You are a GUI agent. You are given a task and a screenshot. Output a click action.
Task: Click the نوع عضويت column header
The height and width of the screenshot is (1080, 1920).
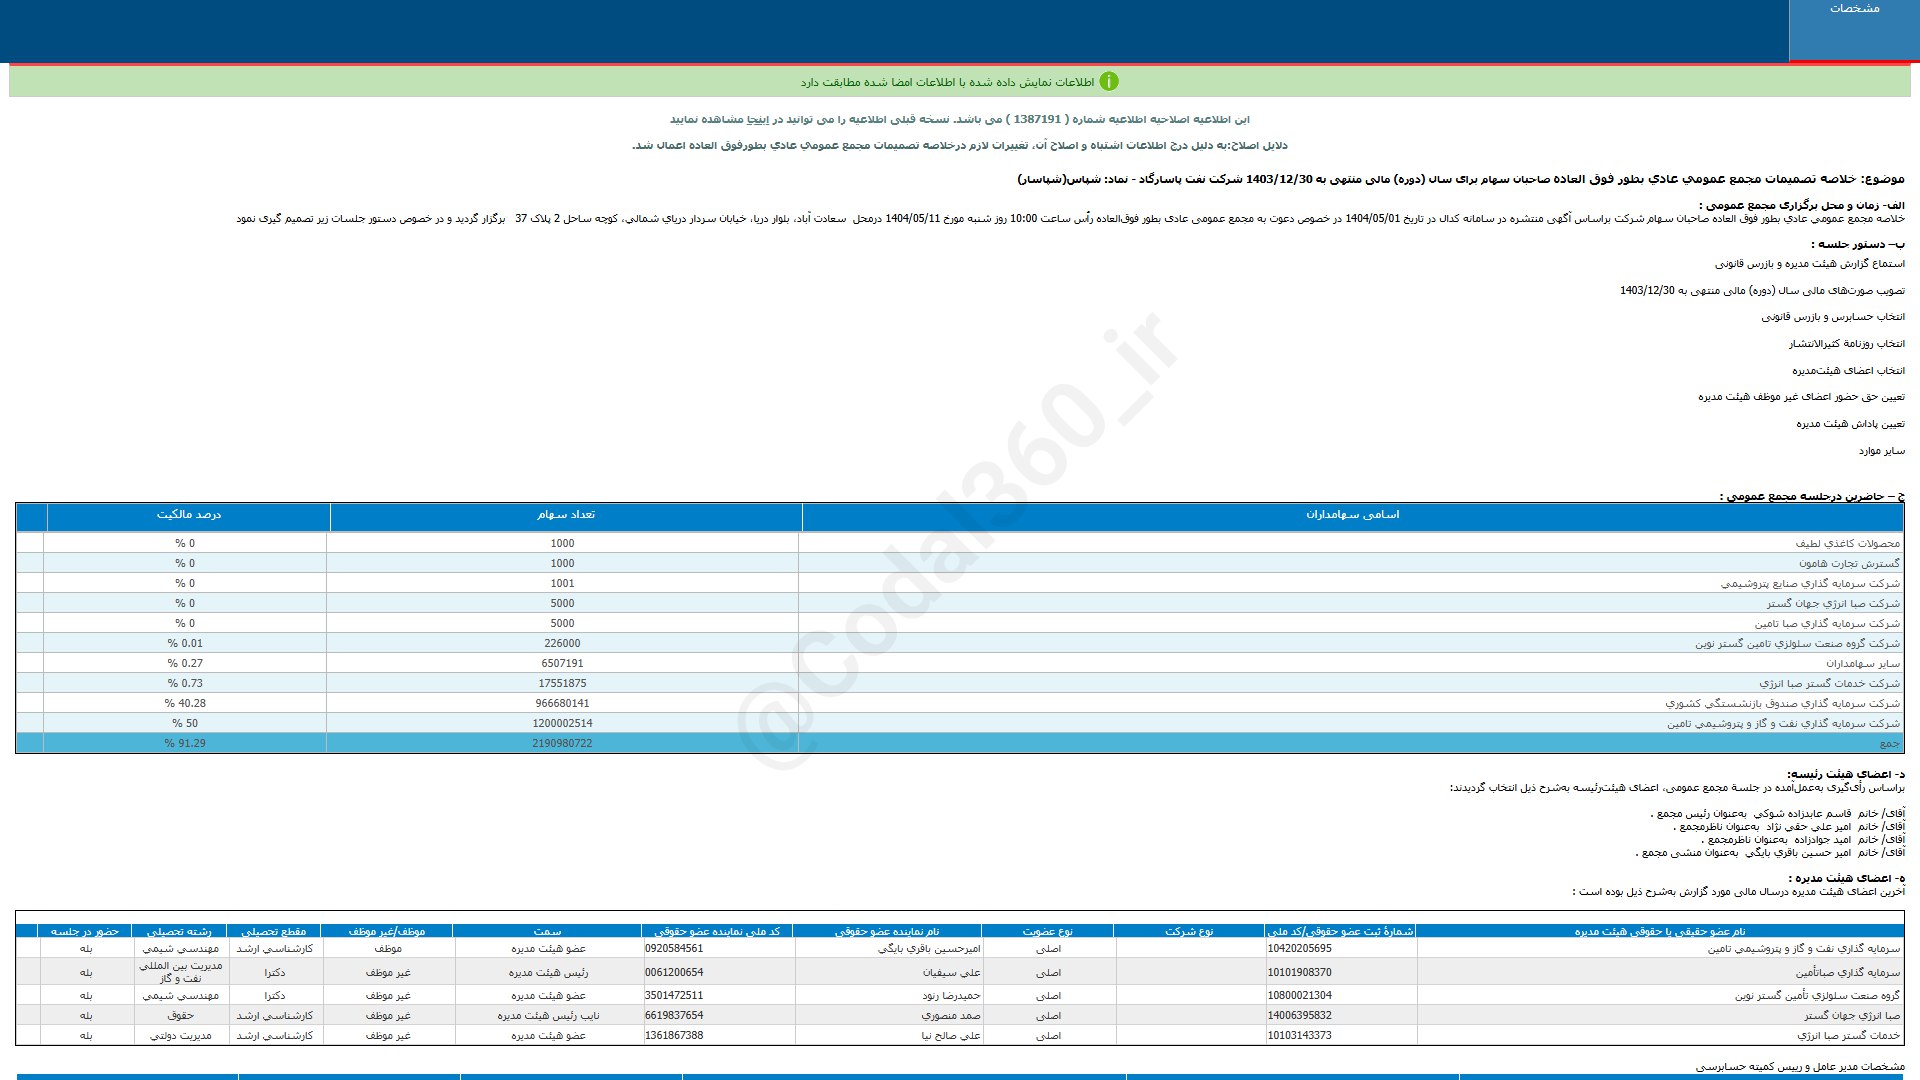pos(1047,931)
